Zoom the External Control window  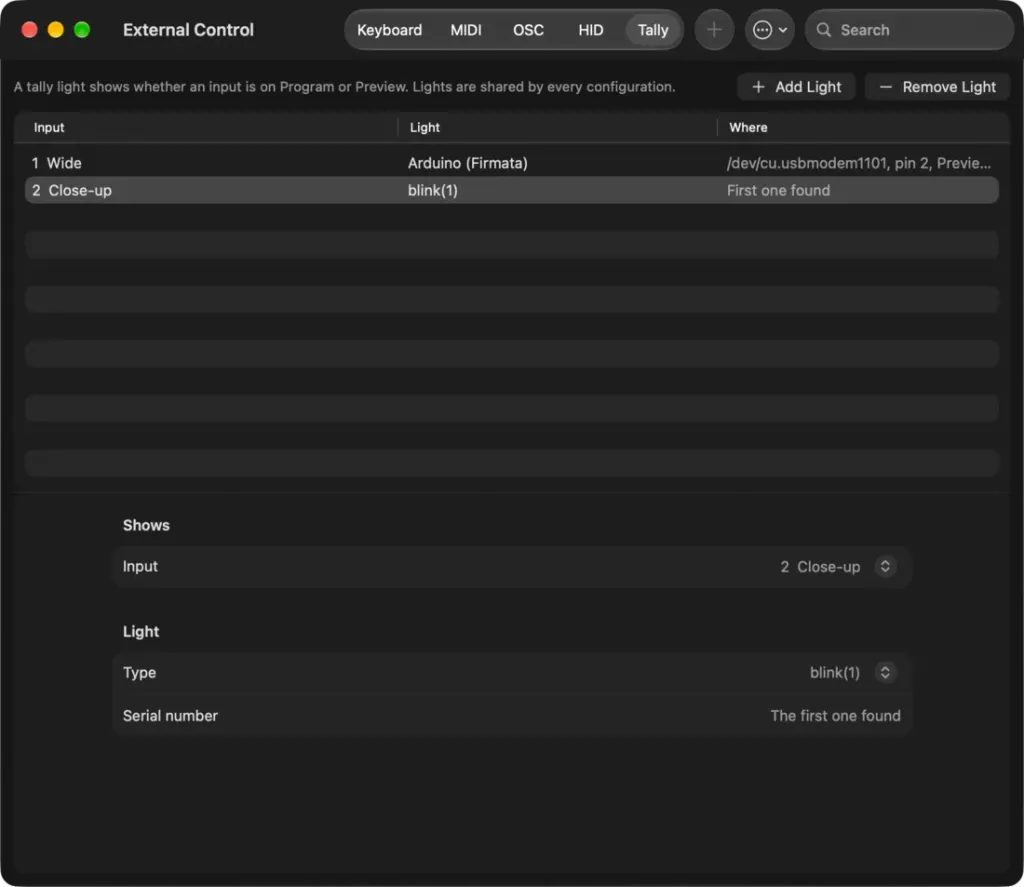[82, 30]
